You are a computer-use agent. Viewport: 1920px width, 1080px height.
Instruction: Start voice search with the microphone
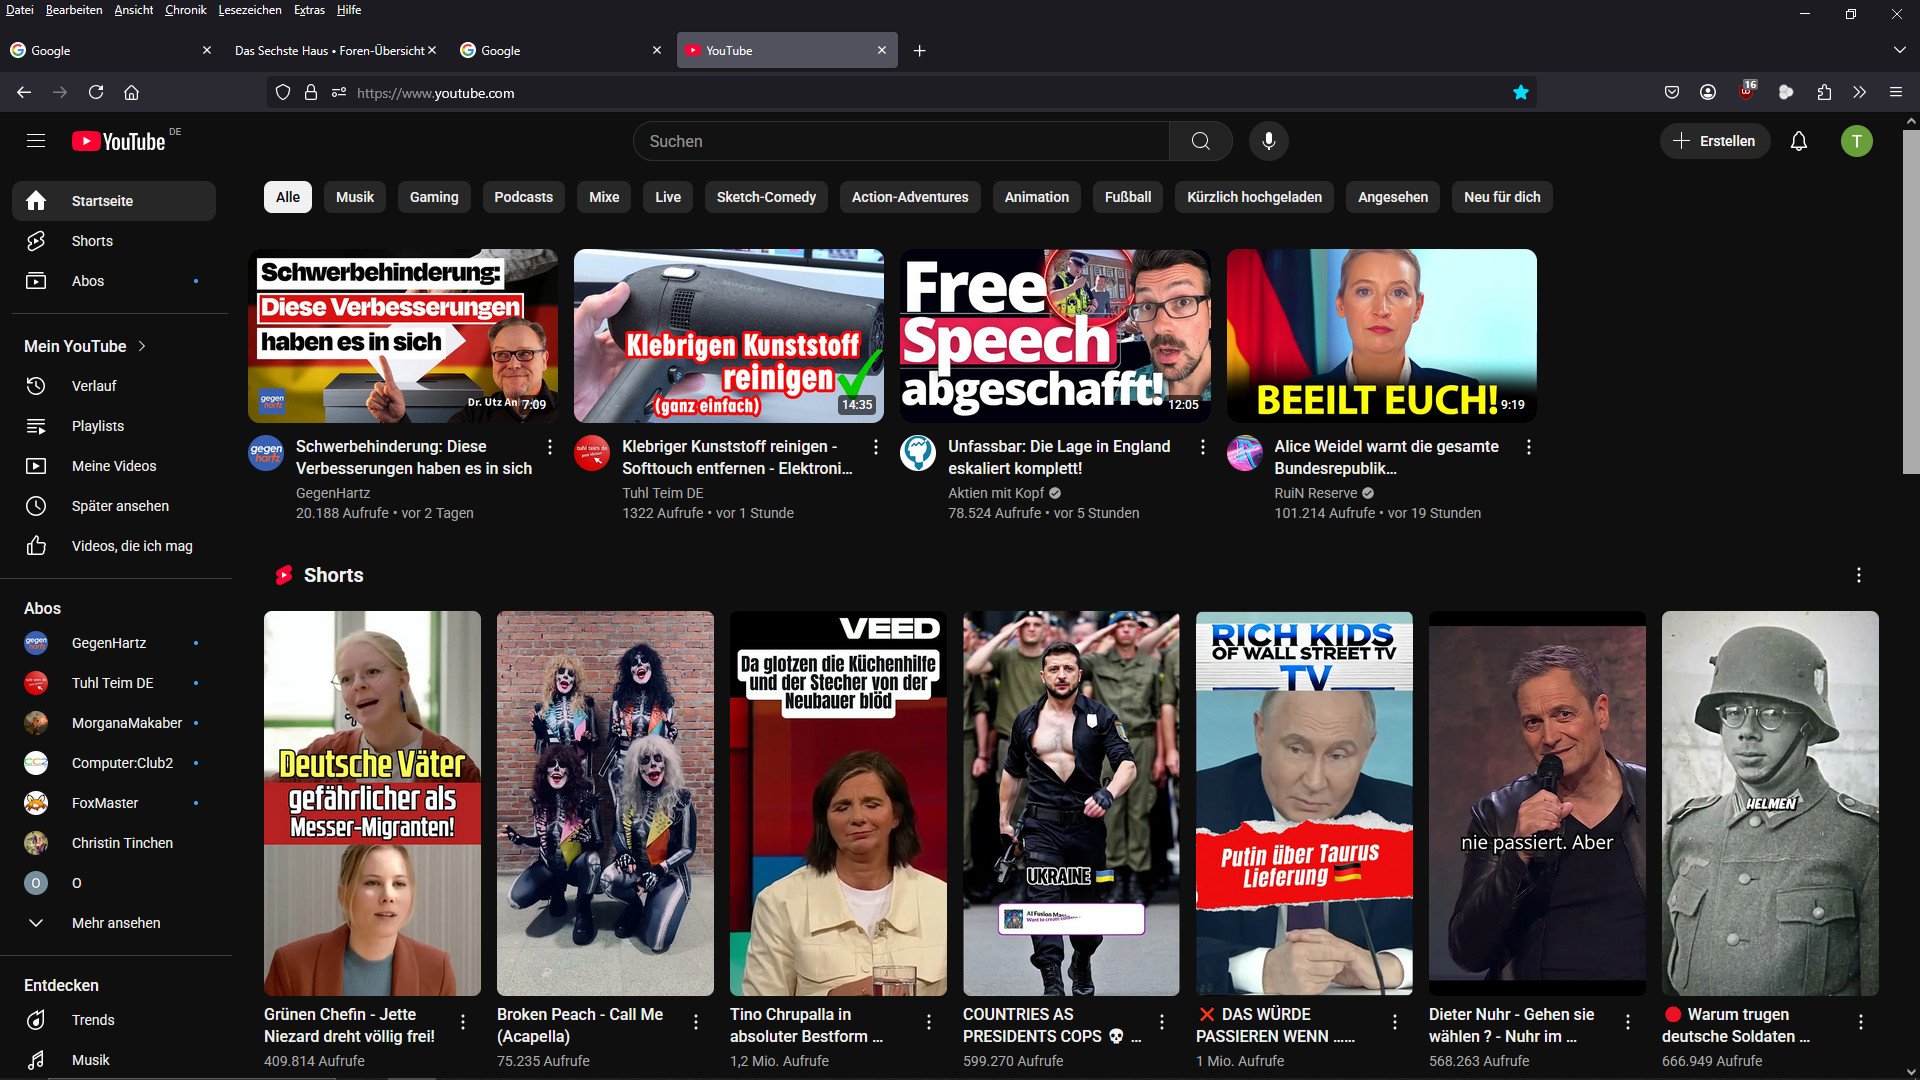[x=1268, y=141]
